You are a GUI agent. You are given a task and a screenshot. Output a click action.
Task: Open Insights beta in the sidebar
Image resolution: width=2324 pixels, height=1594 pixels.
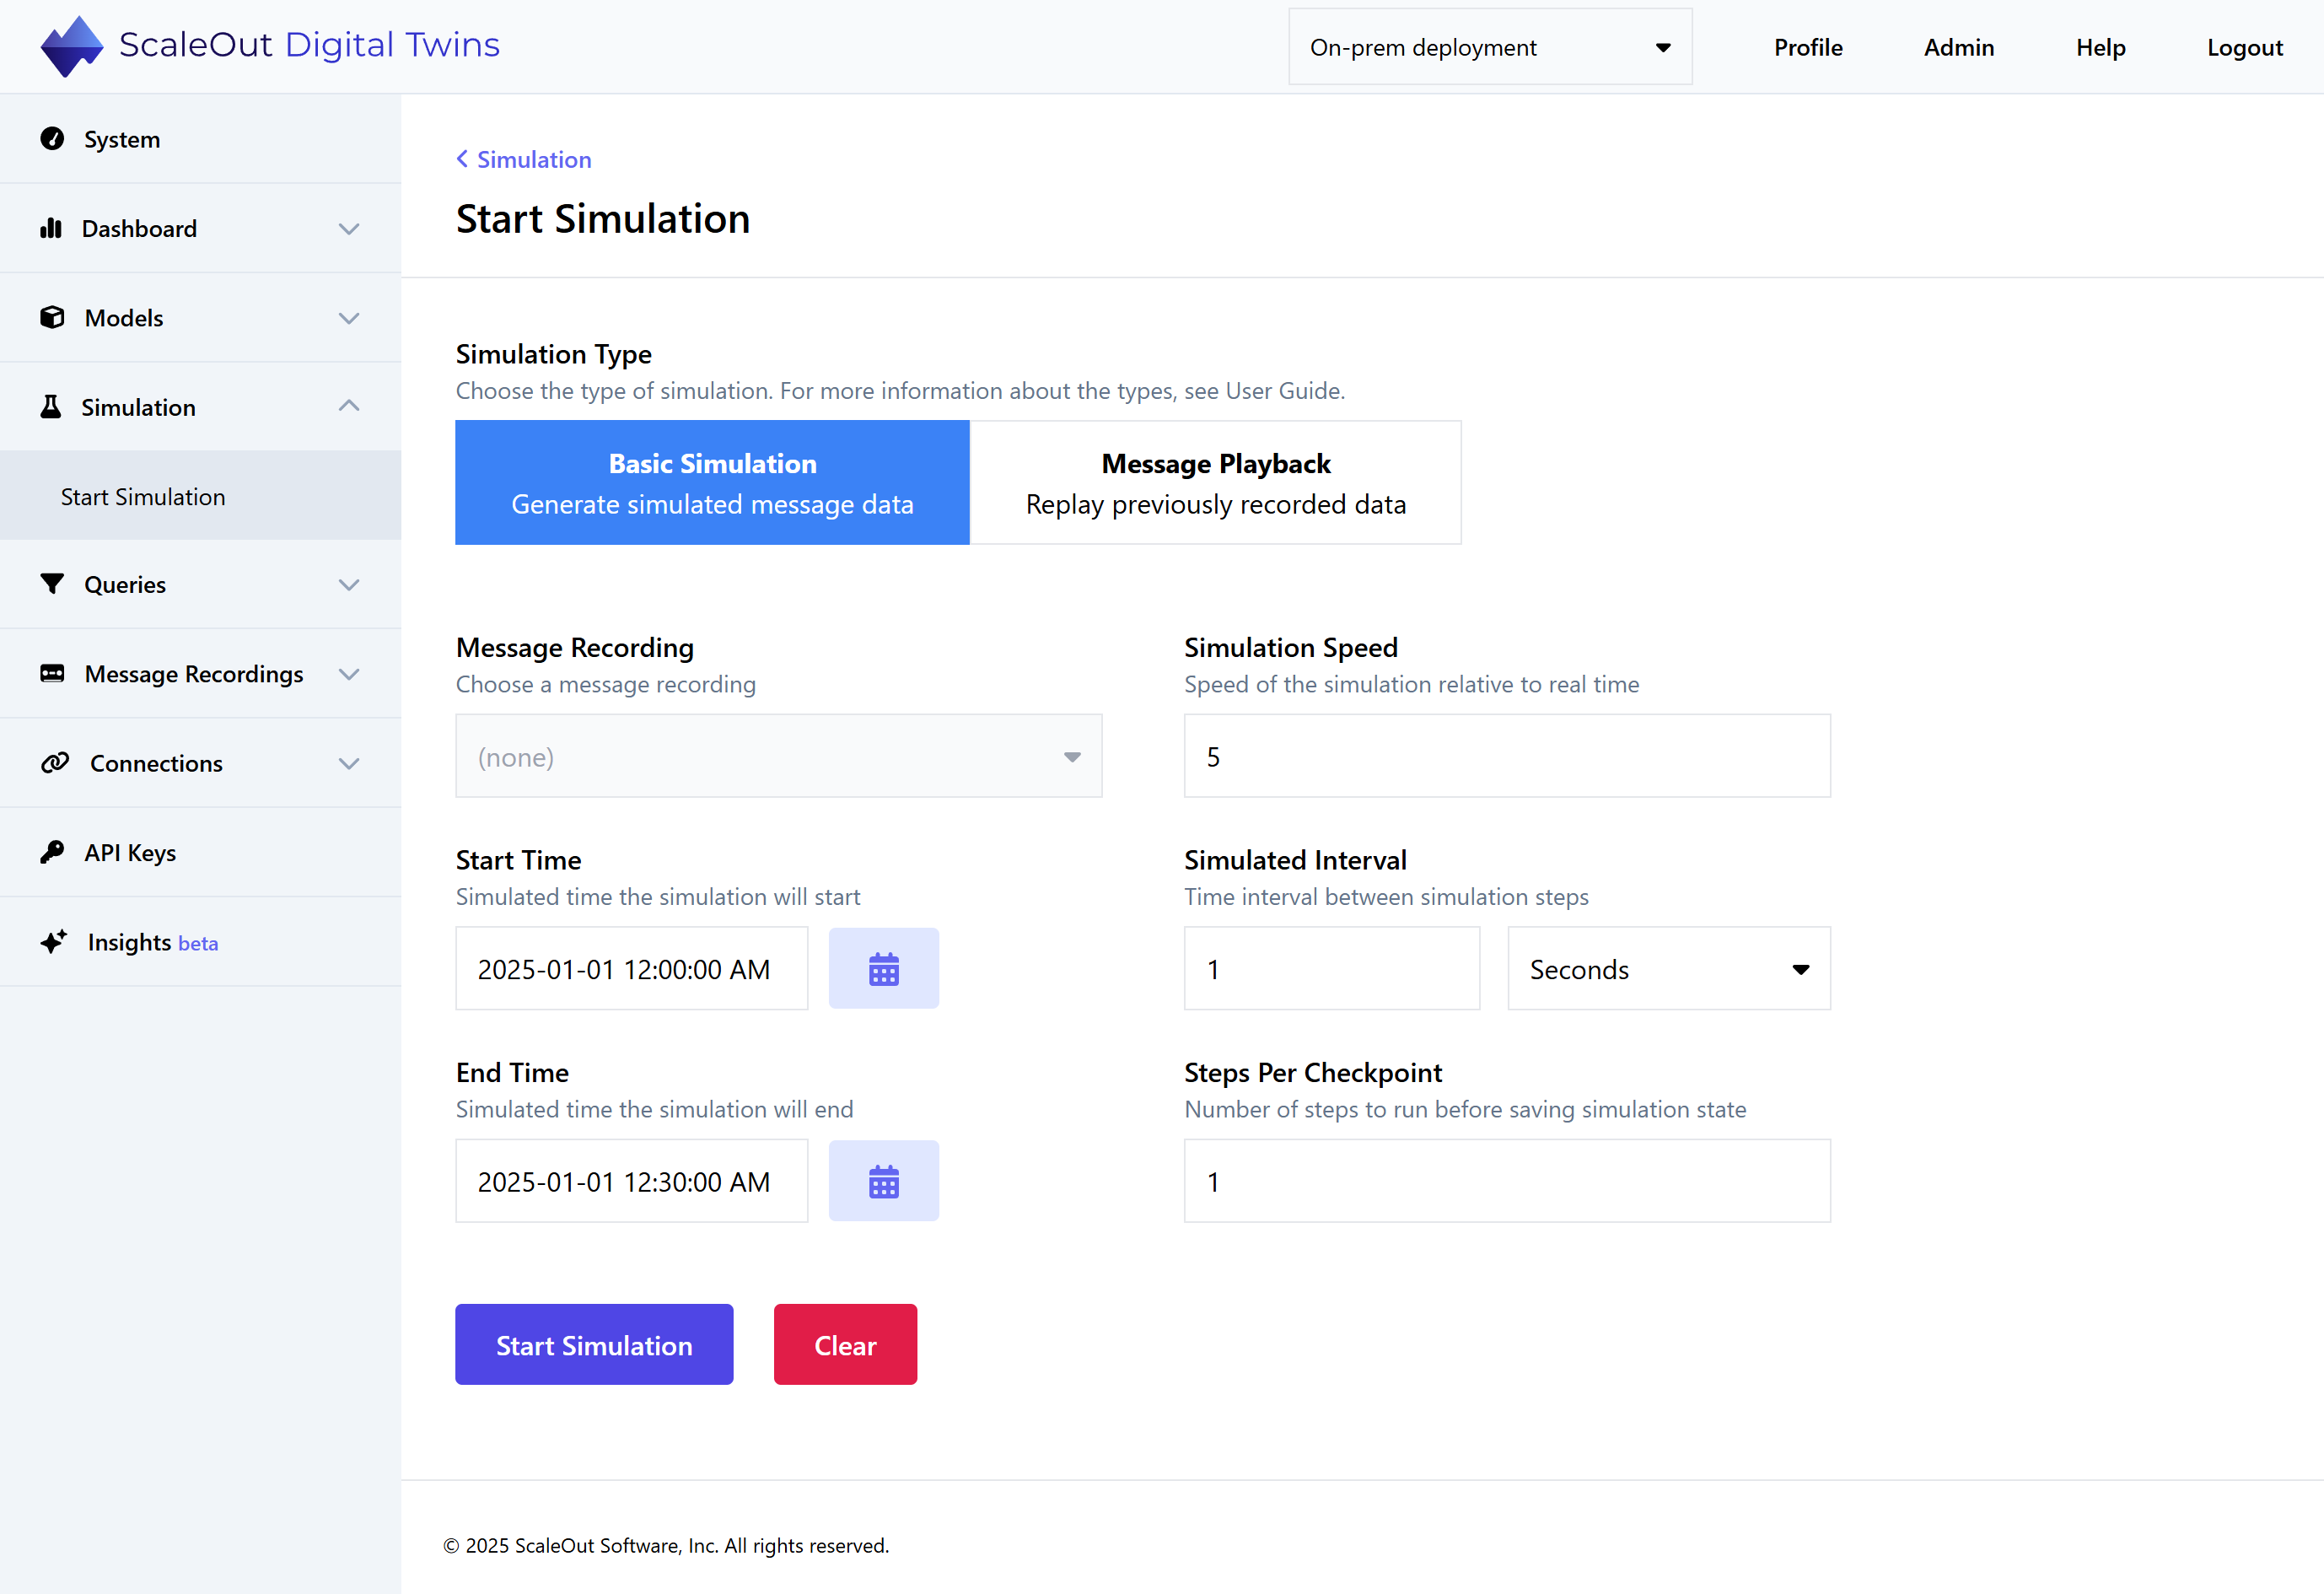(200, 942)
